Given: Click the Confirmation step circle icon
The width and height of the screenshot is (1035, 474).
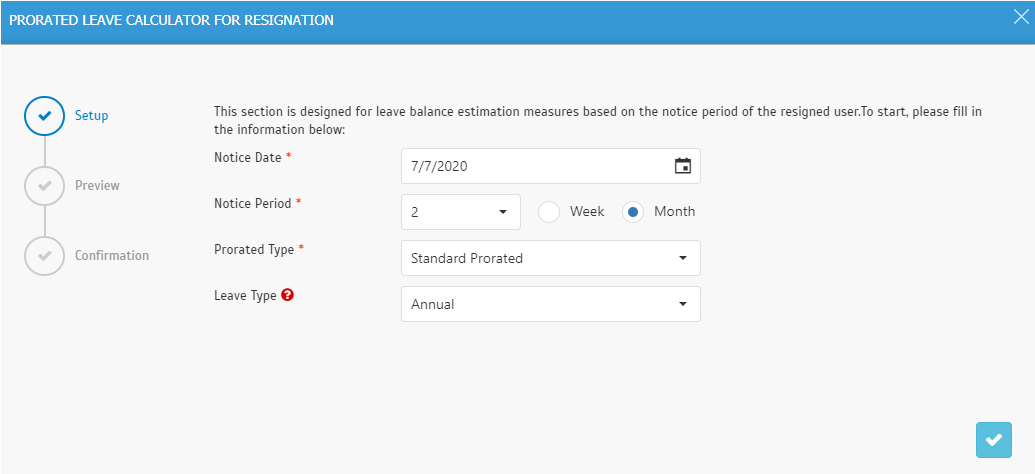Looking at the screenshot, I should (x=44, y=255).
